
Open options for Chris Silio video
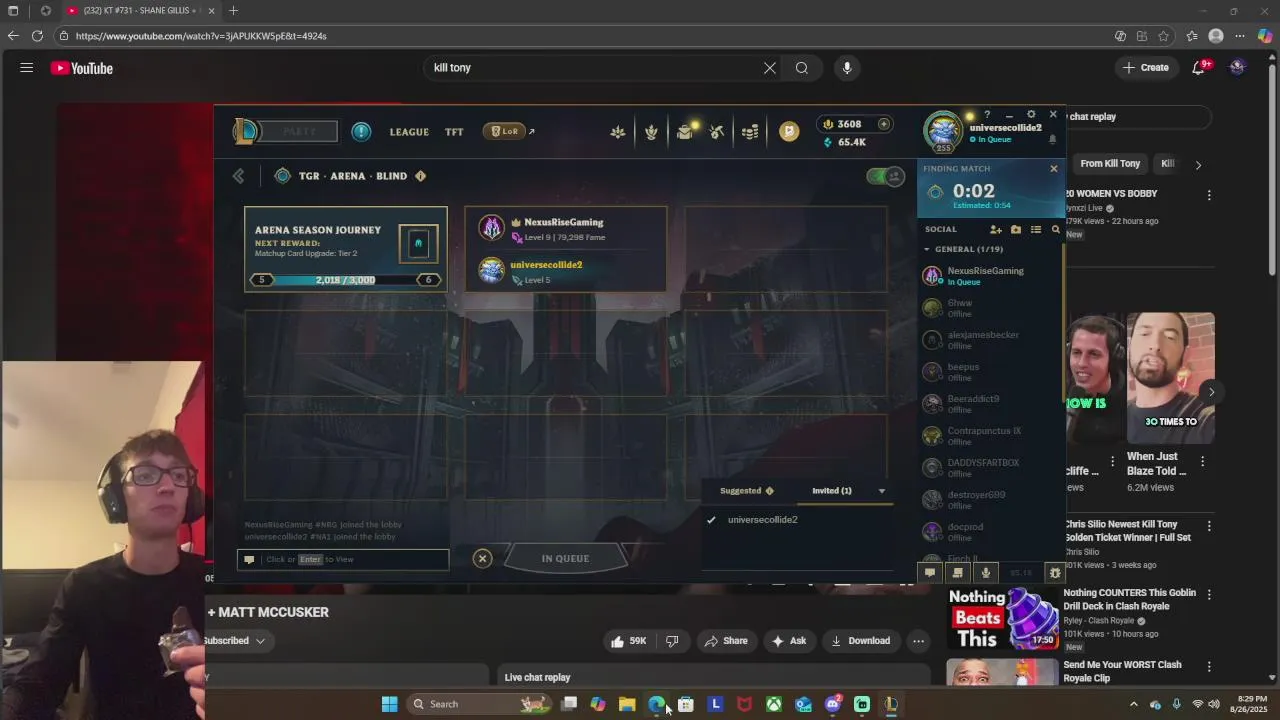click(1209, 526)
